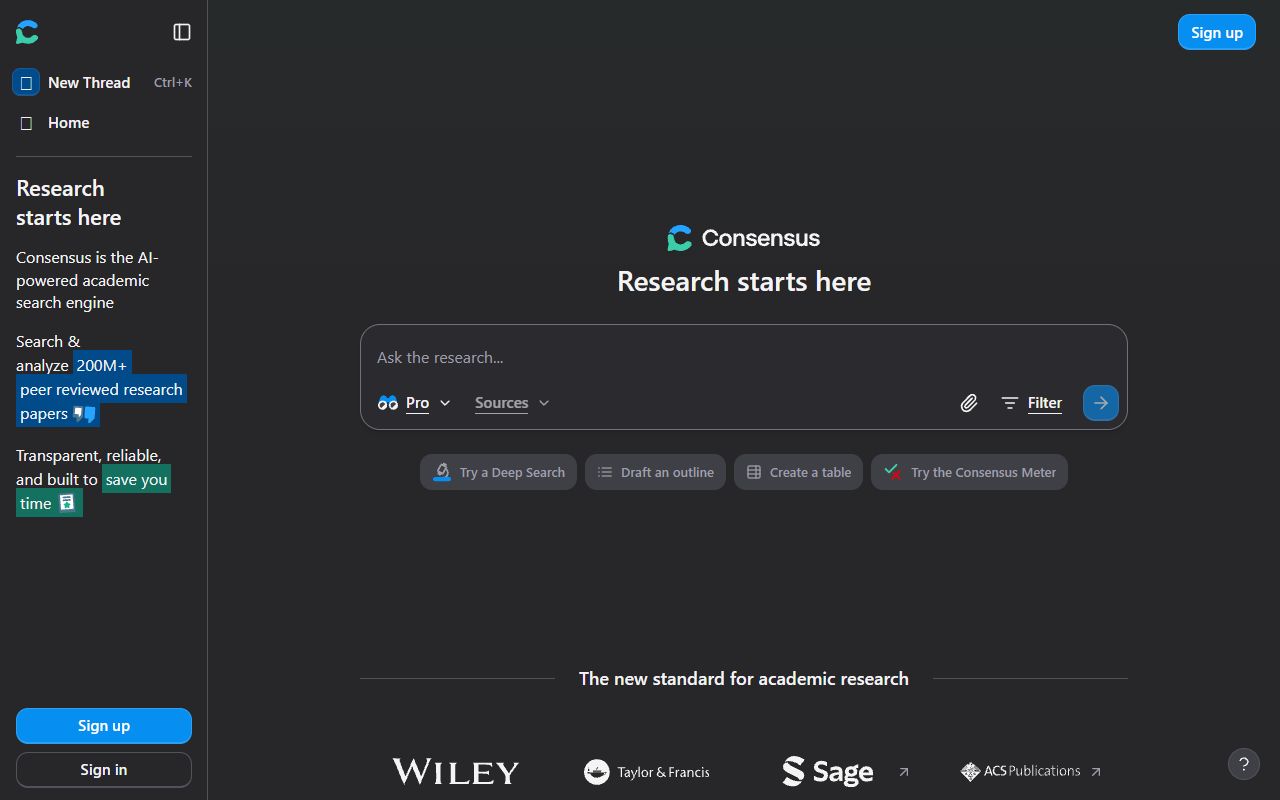Screen dimensions: 1280x800
Task: Open help via the question mark icon
Action: [1244, 763]
